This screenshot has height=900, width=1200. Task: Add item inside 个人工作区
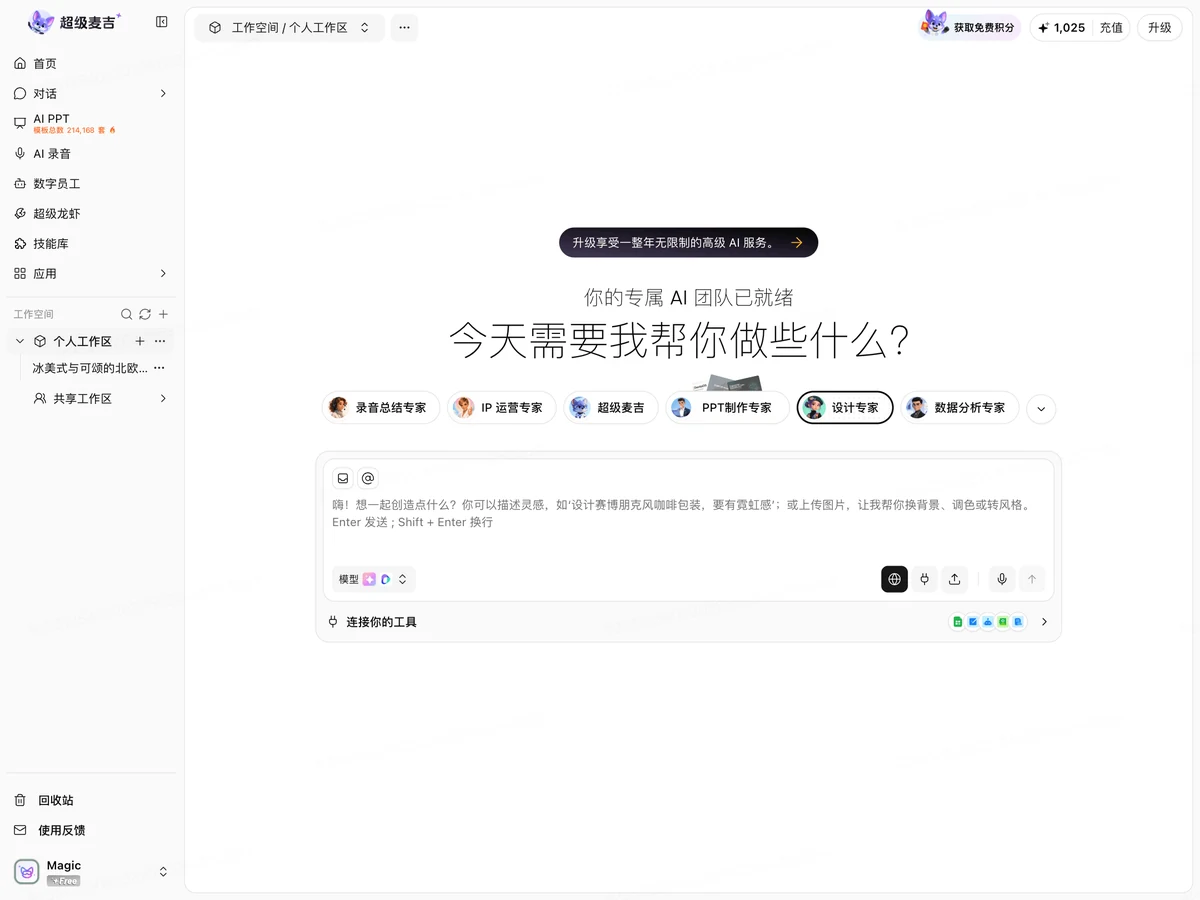(140, 341)
